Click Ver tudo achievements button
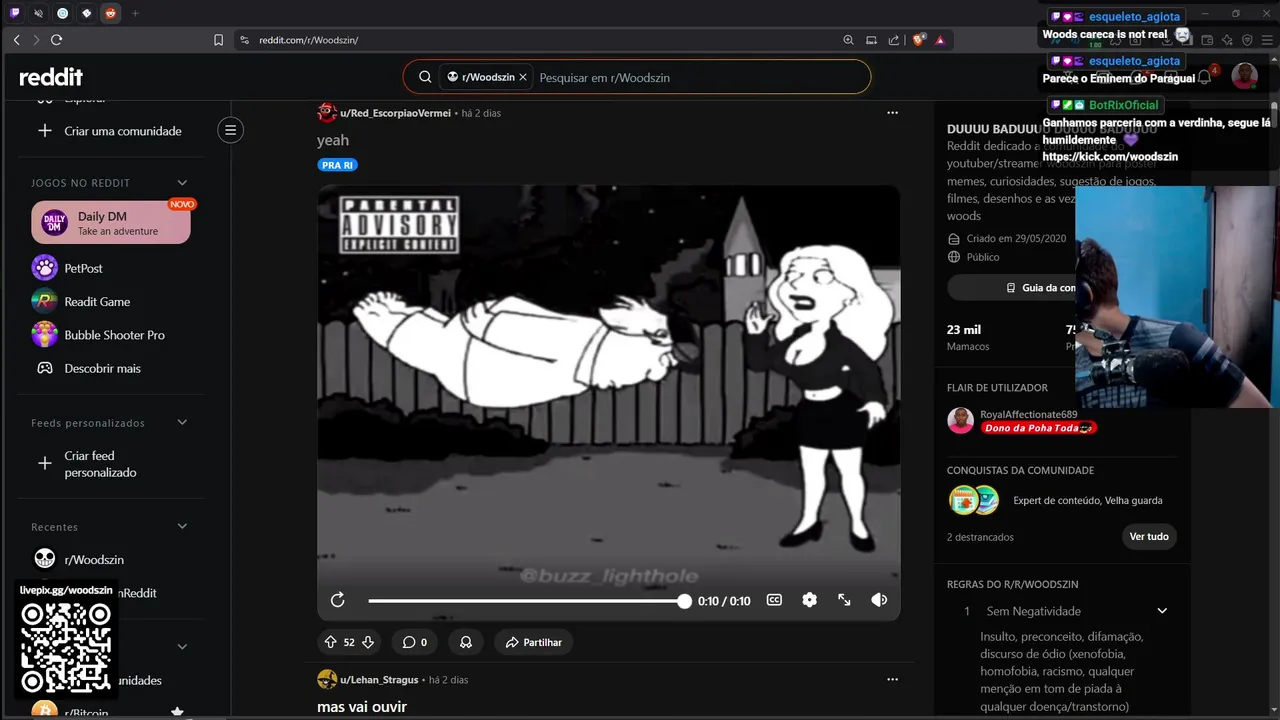 click(x=1149, y=536)
